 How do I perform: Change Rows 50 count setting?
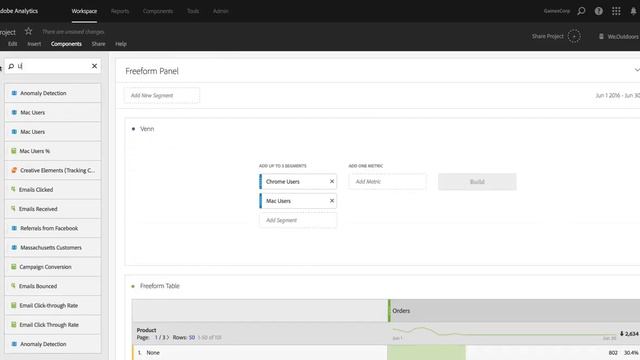click(x=192, y=338)
